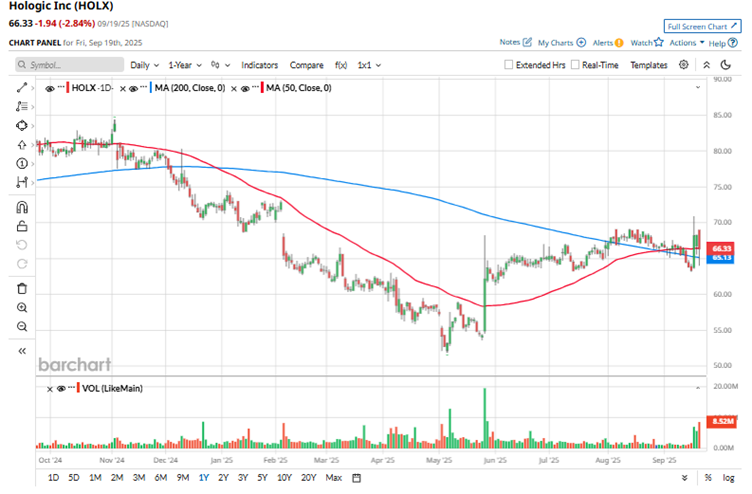
Task: Remove the VOL pane
Action: point(49,389)
